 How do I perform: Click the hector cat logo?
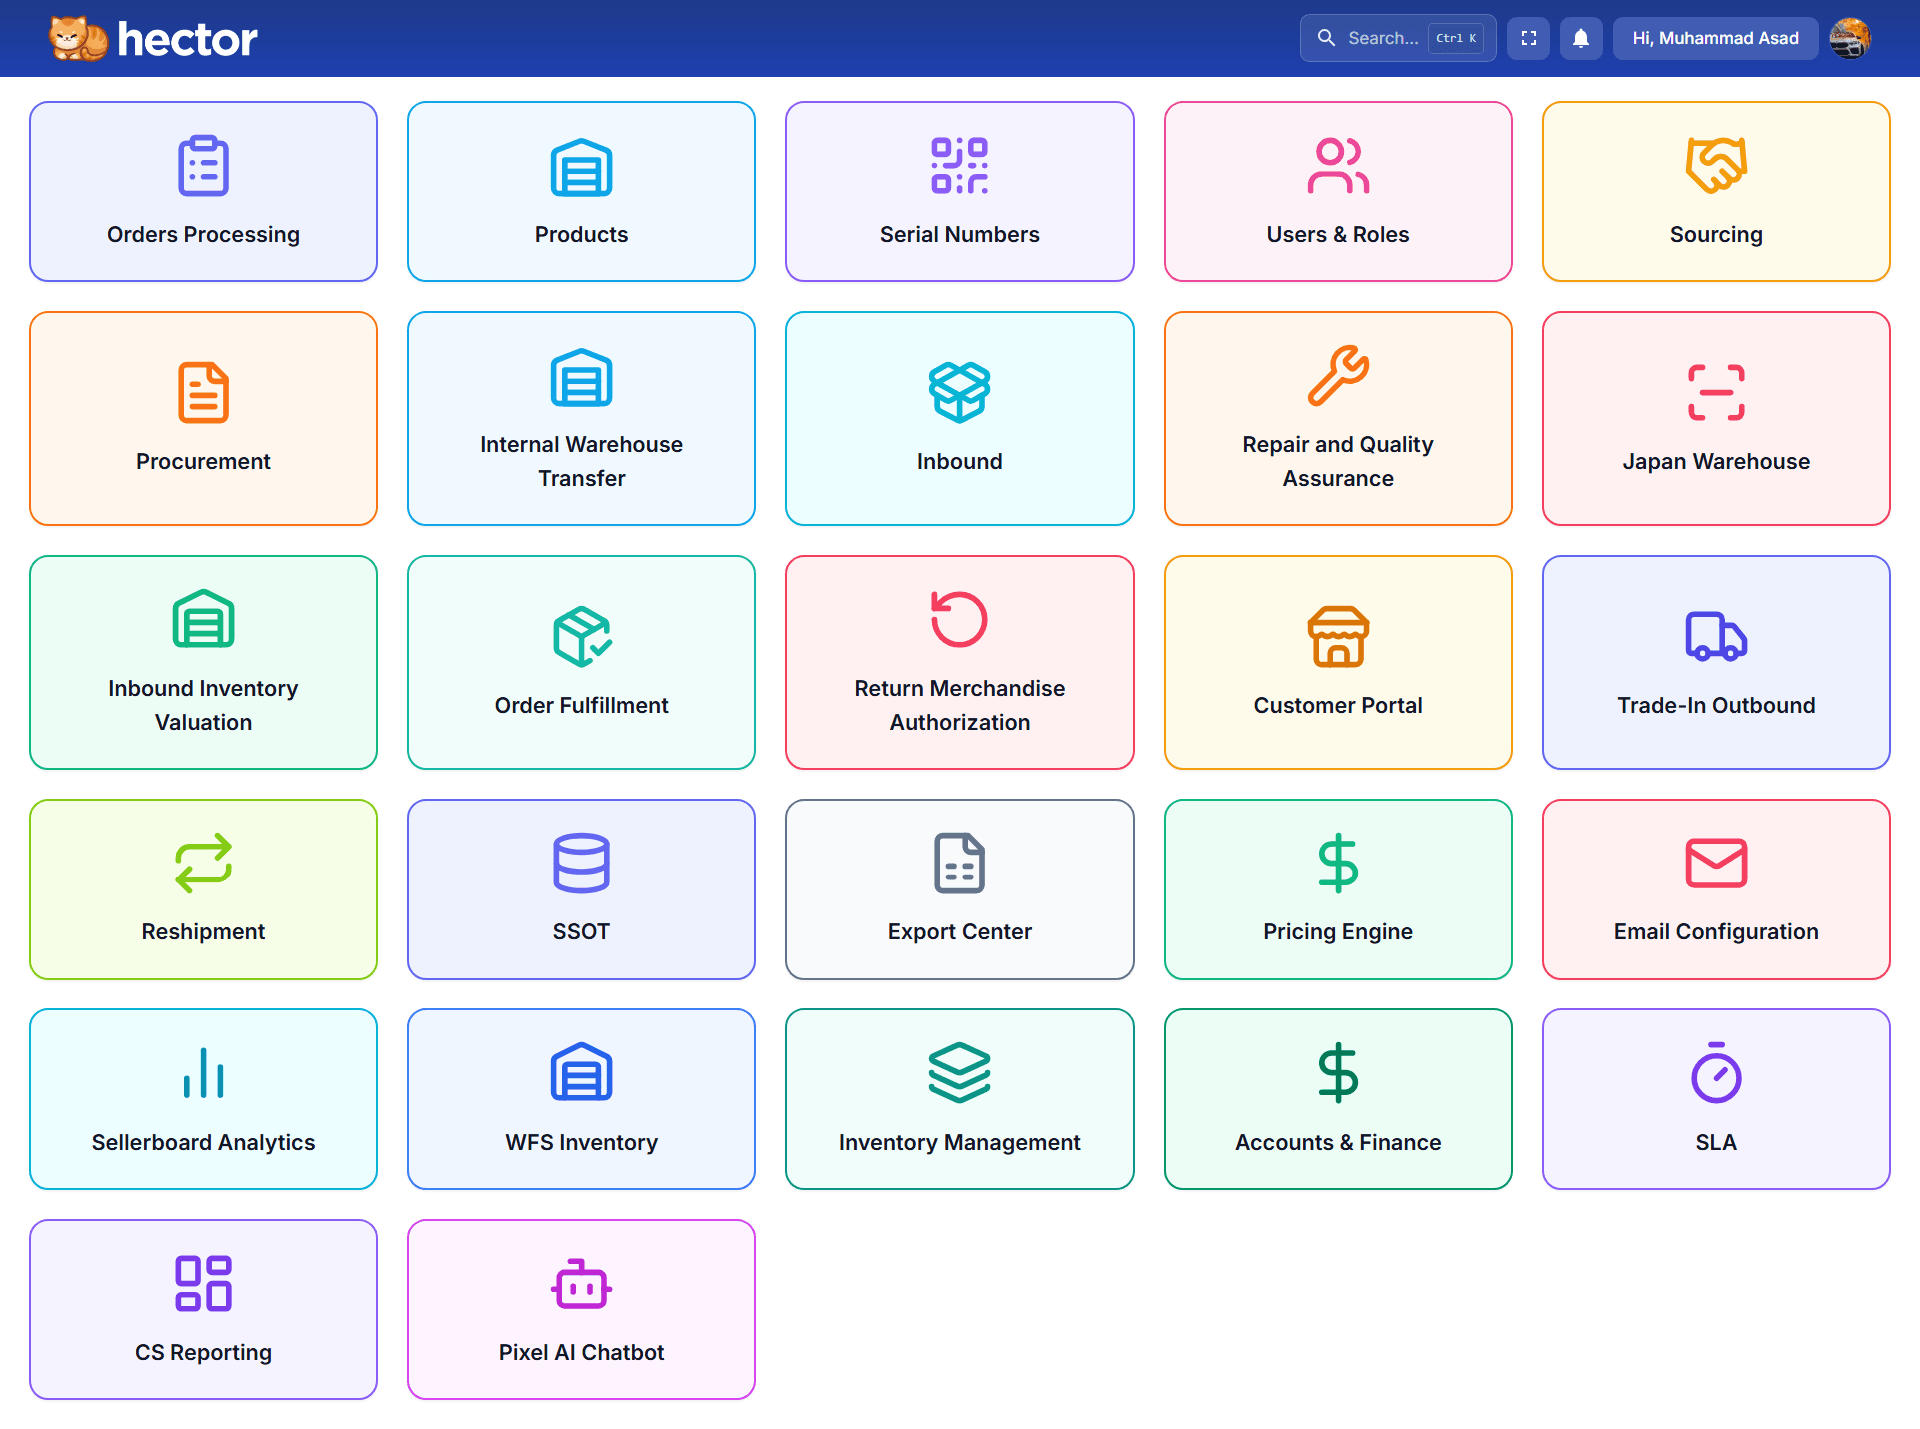78,38
